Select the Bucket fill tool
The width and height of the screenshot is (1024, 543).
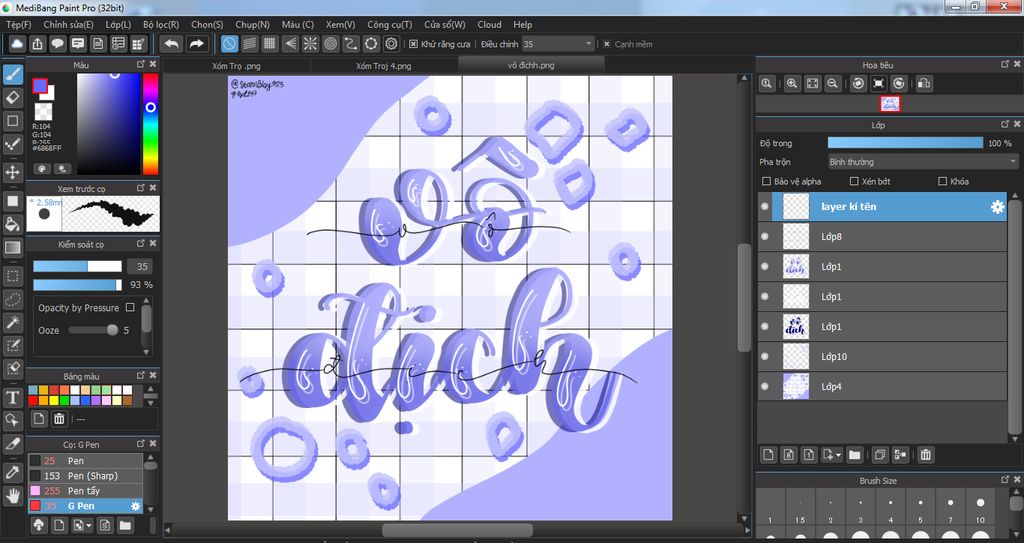tap(12, 224)
